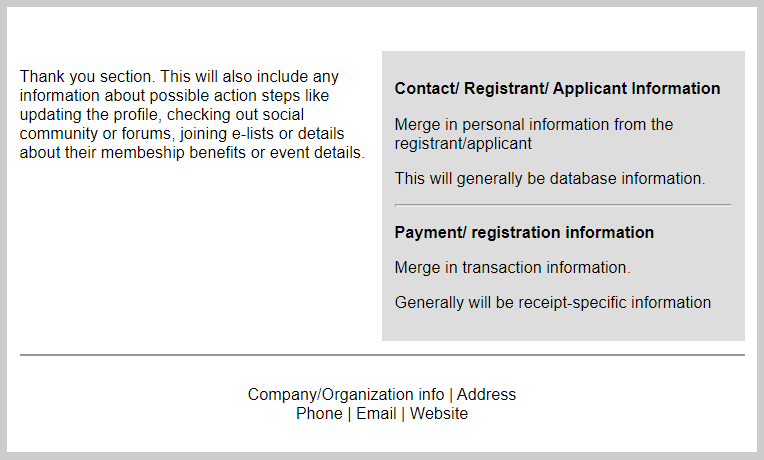The image size is (764, 460).
Task: Click 'Company/Organization info' in the footer
Action: click(346, 395)
